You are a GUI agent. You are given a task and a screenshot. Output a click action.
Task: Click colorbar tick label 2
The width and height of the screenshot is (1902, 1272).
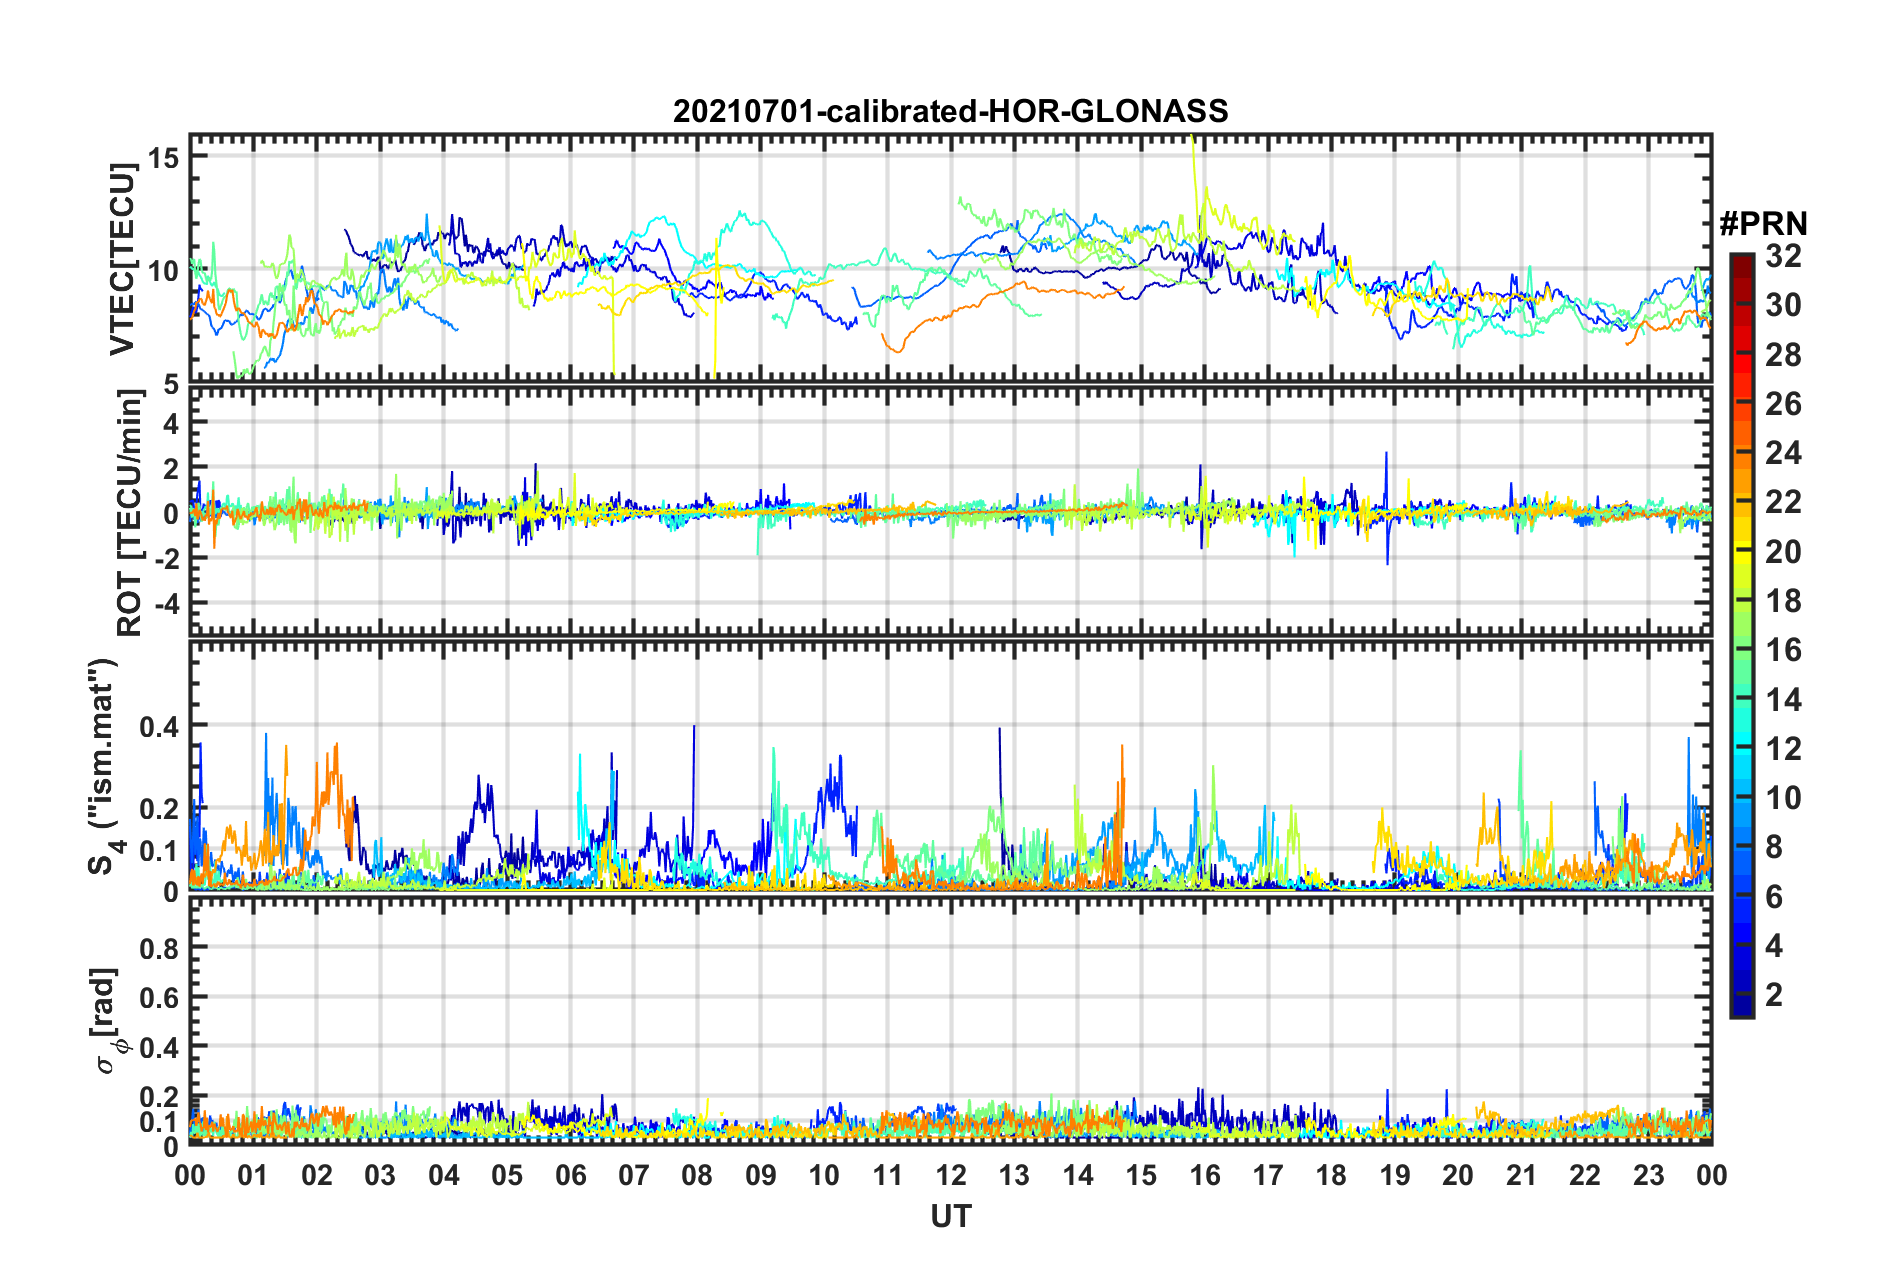tap(1774, 994)
